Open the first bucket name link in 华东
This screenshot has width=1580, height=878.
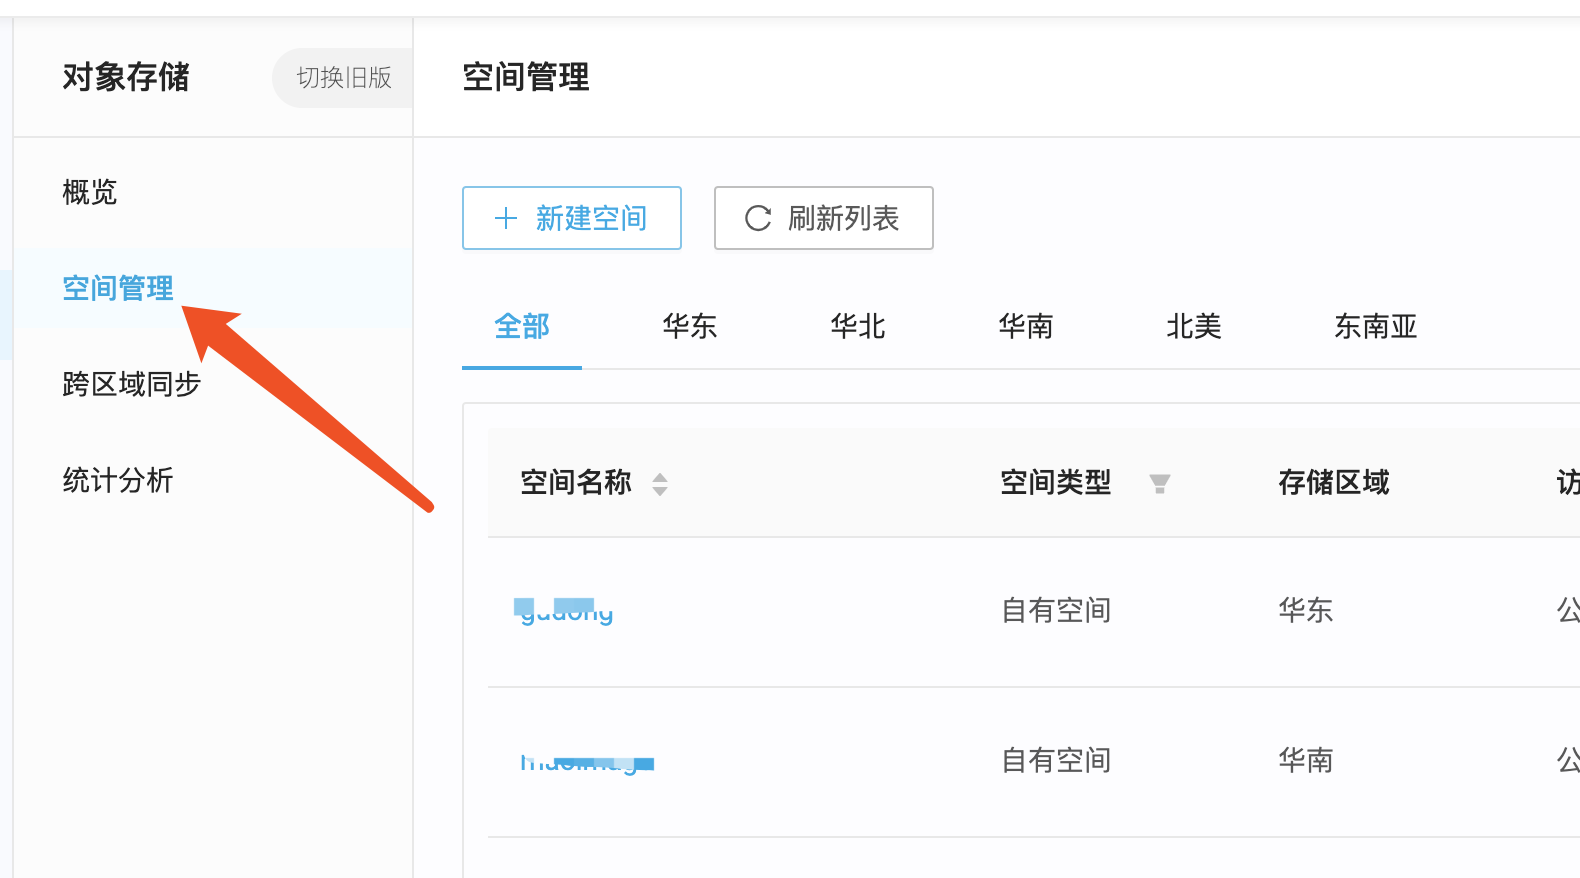(566, 611)
